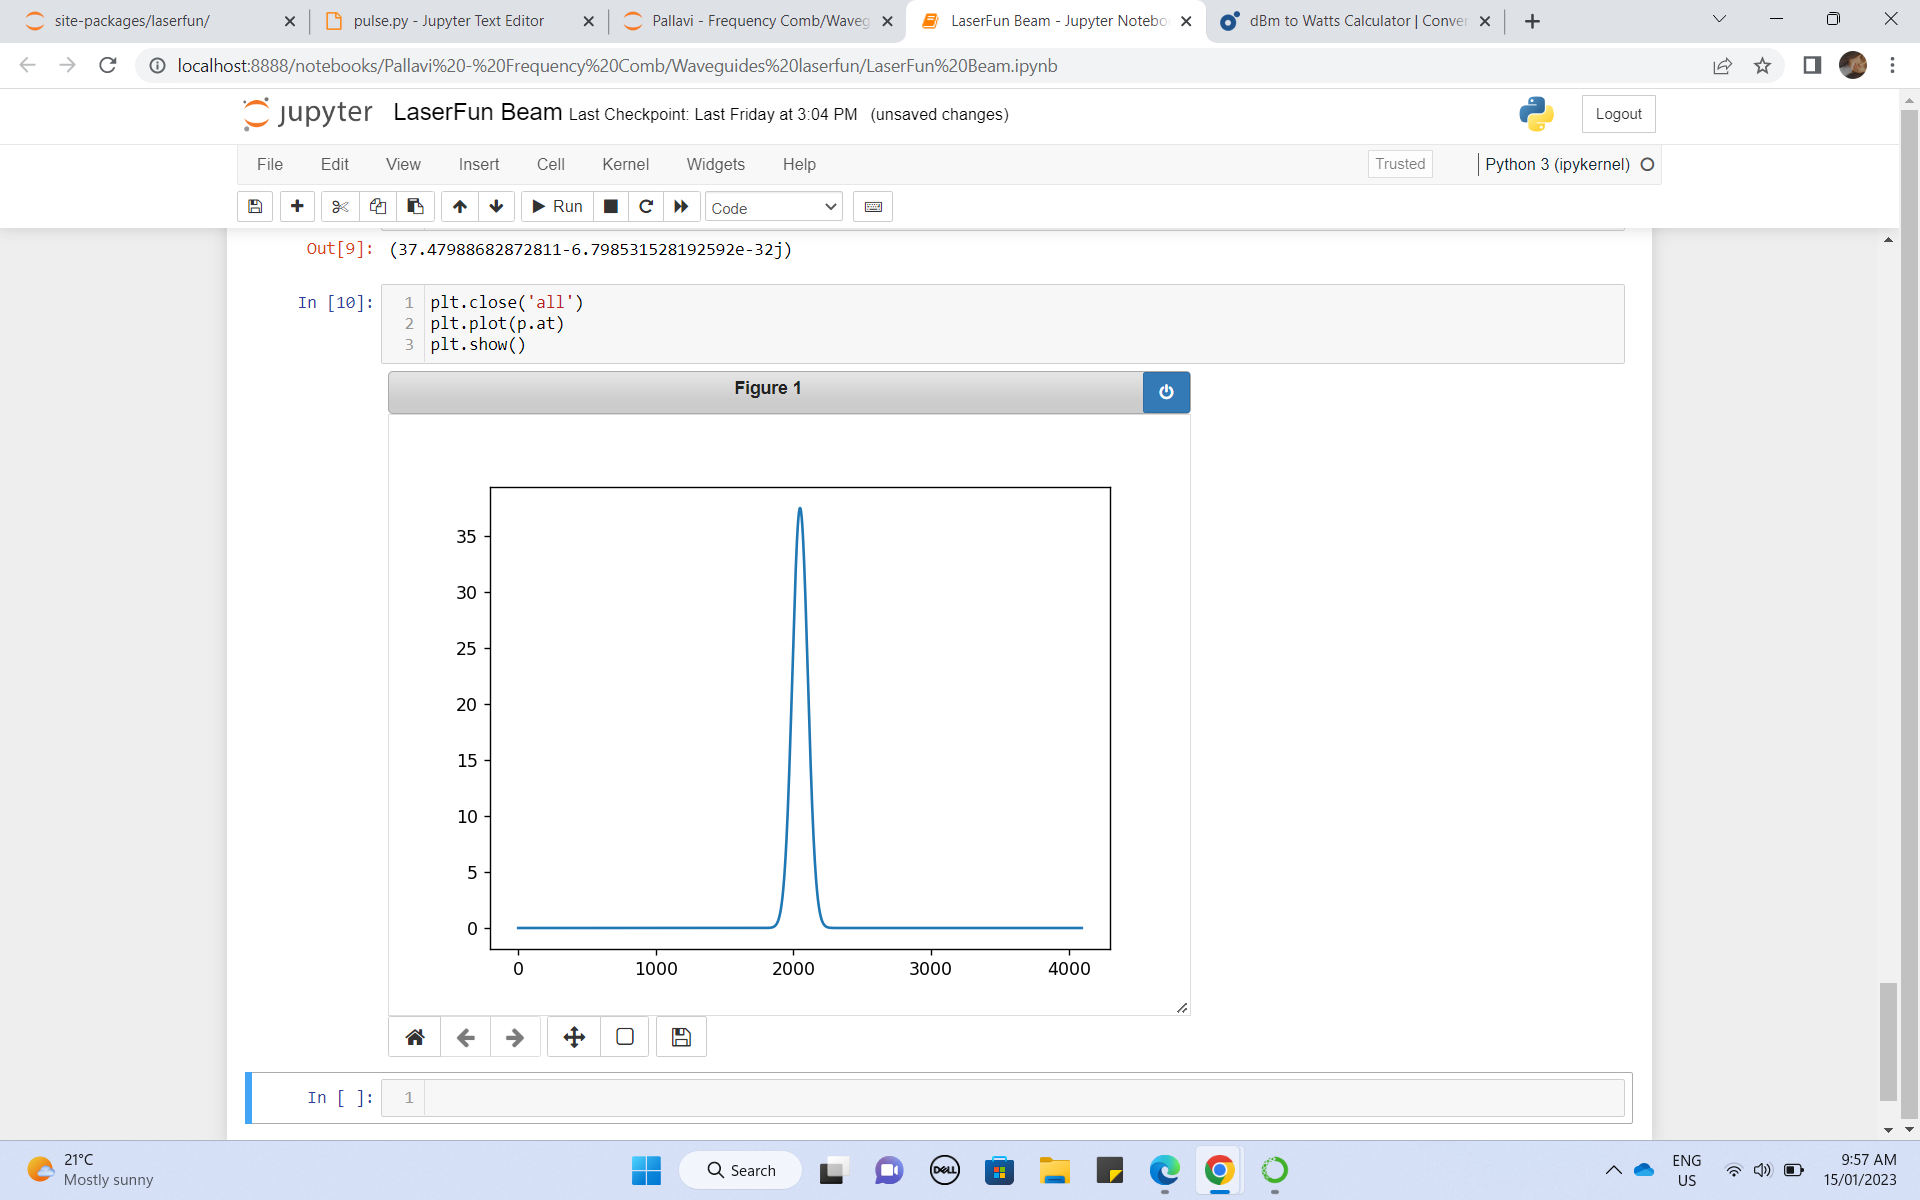The width and height of the screenshot is (1920, 1200).
Task: Restart the kernel
Action: tap(646, 206)
